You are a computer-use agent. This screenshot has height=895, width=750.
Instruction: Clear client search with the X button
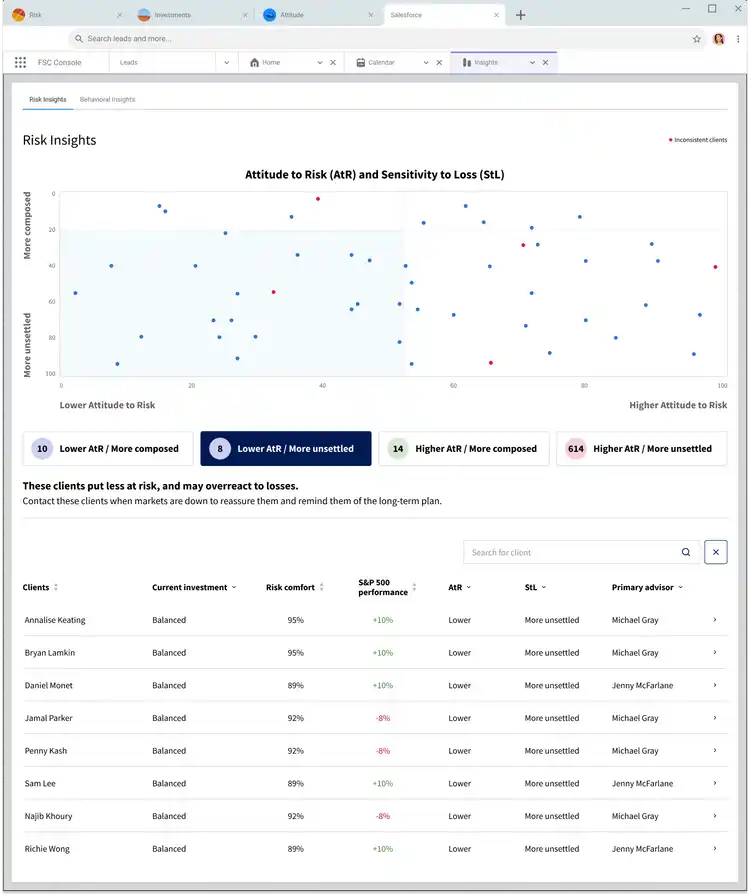pos(715,552)
